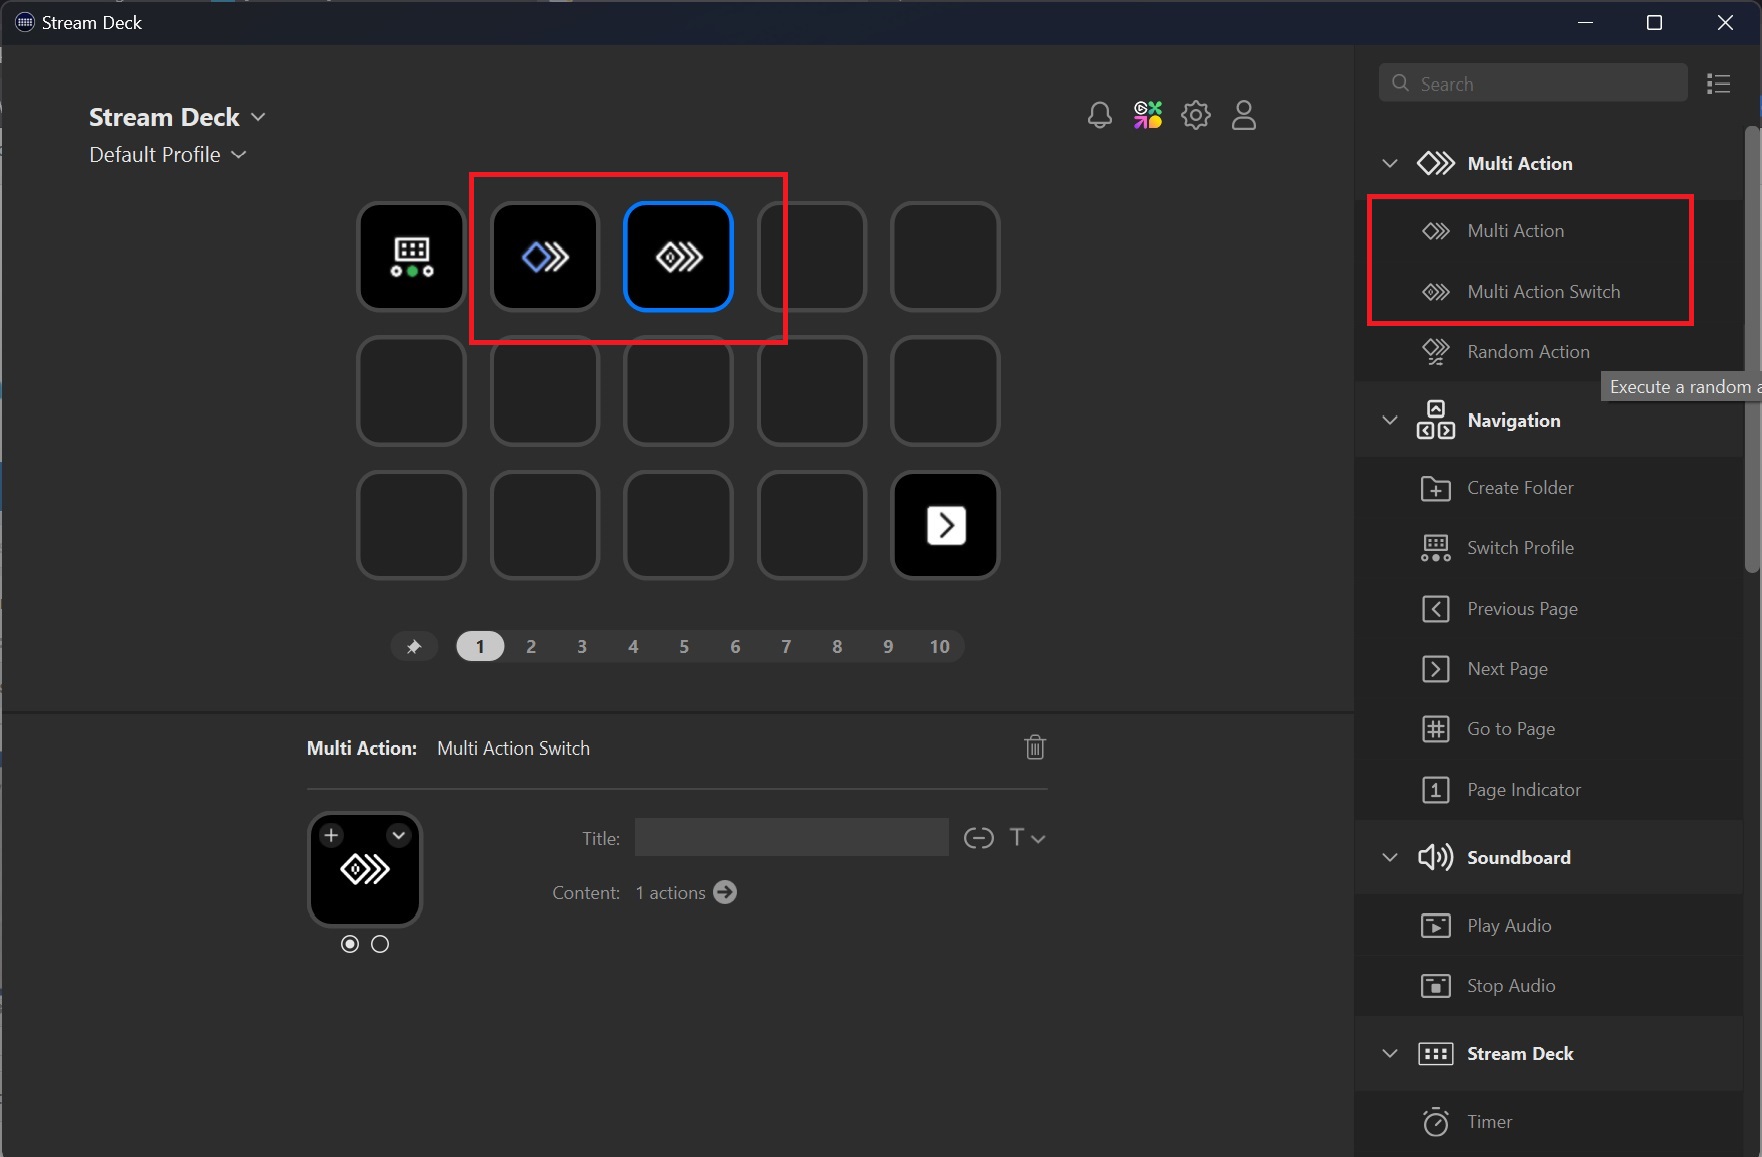This screenshot has height=1157, width=1762.
Task: Select the Switch Profile key on grid
Action: (411, 257)
